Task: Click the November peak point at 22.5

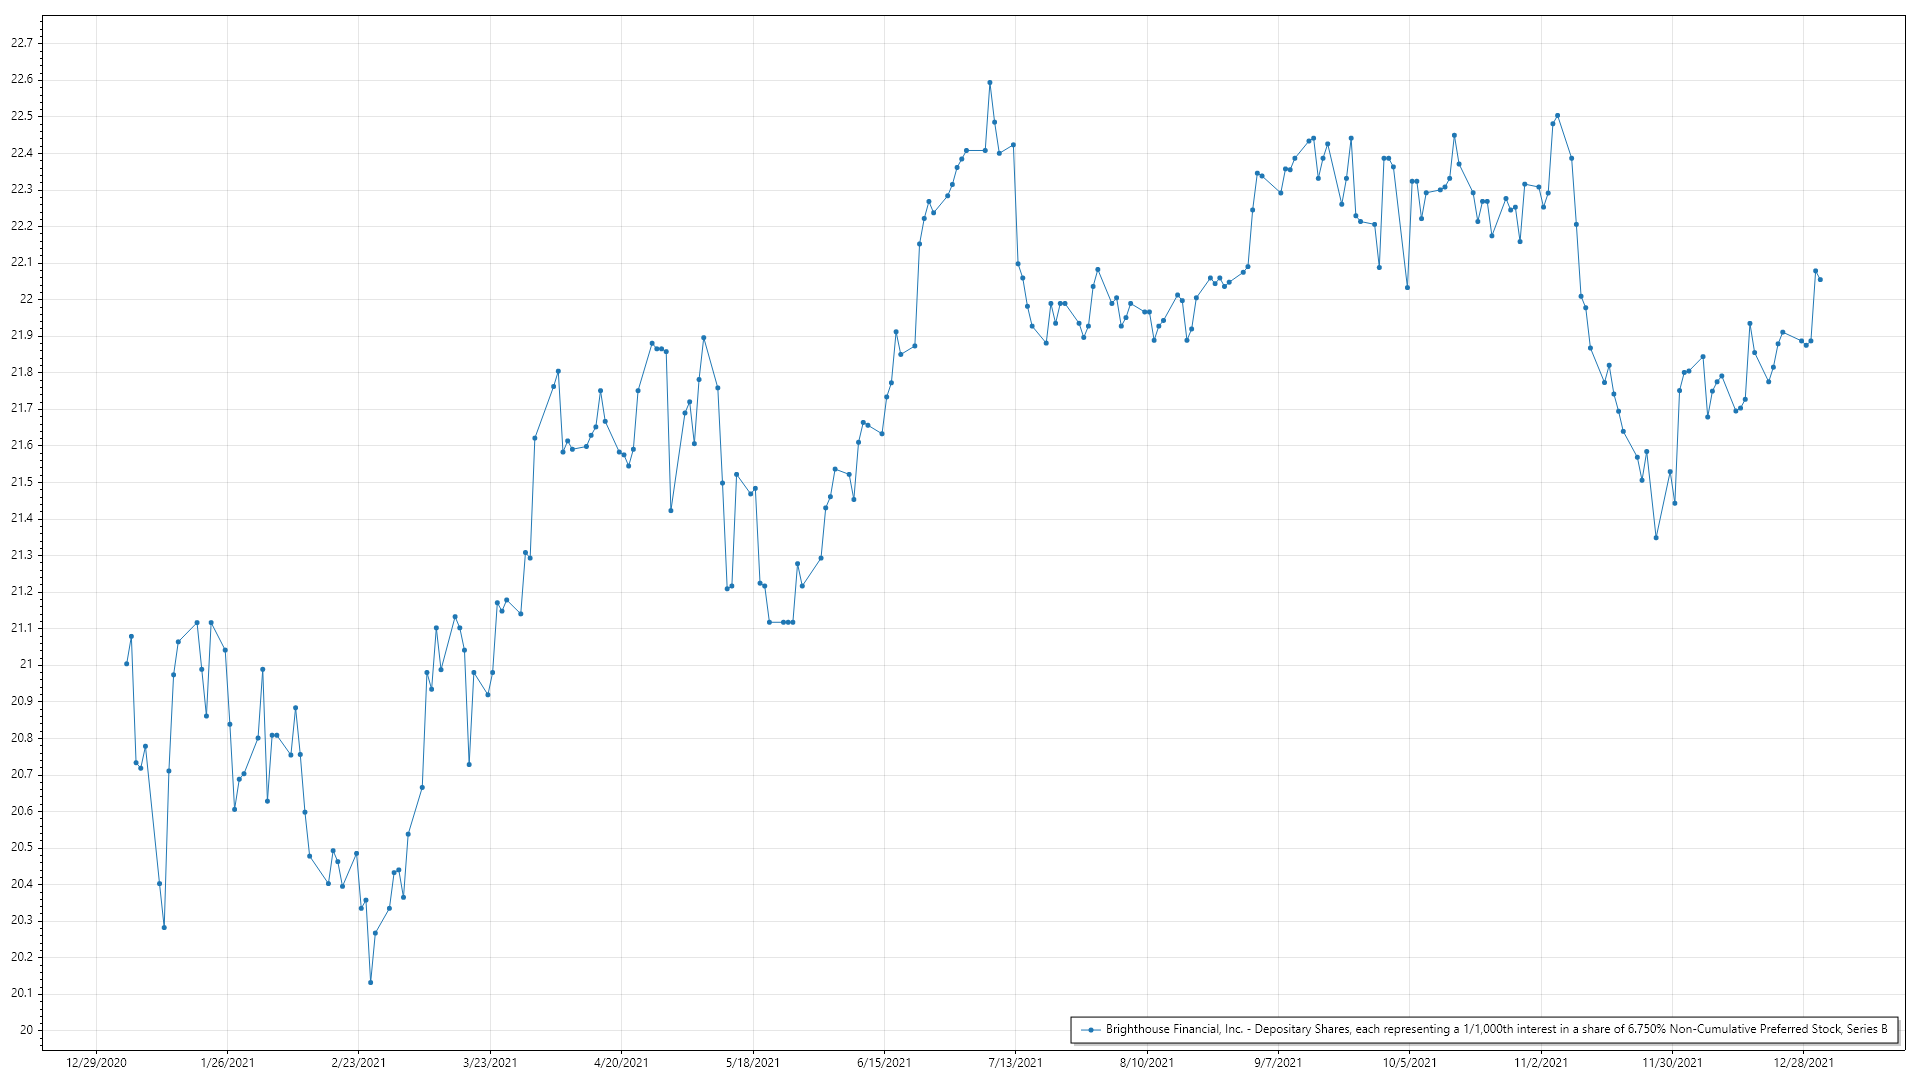Action: click(x=1558, y=116)
